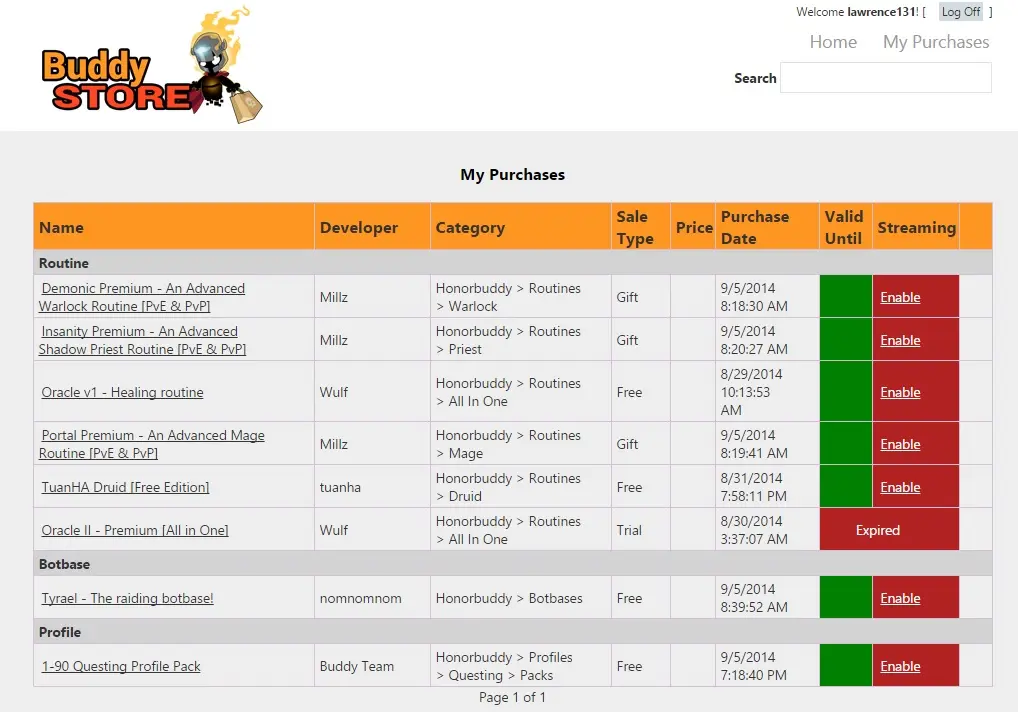
Task: Click developer Buddy Team
Action: point(356,667)
